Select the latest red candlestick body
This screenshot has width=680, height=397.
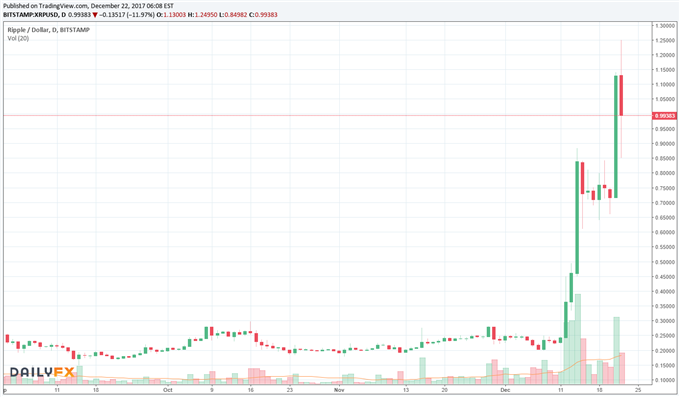click(x=621, y=95)
